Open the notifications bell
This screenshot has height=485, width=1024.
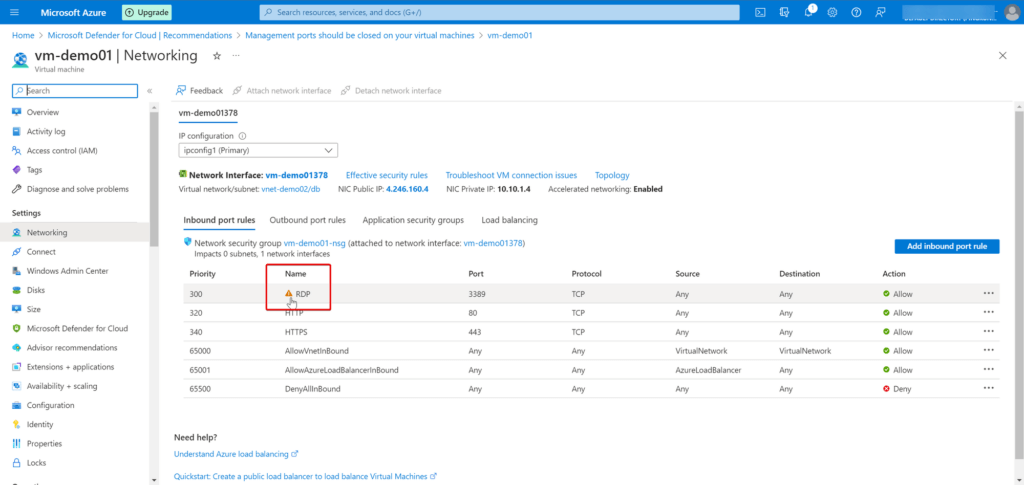pyautogui.click(x=808, y=12)
